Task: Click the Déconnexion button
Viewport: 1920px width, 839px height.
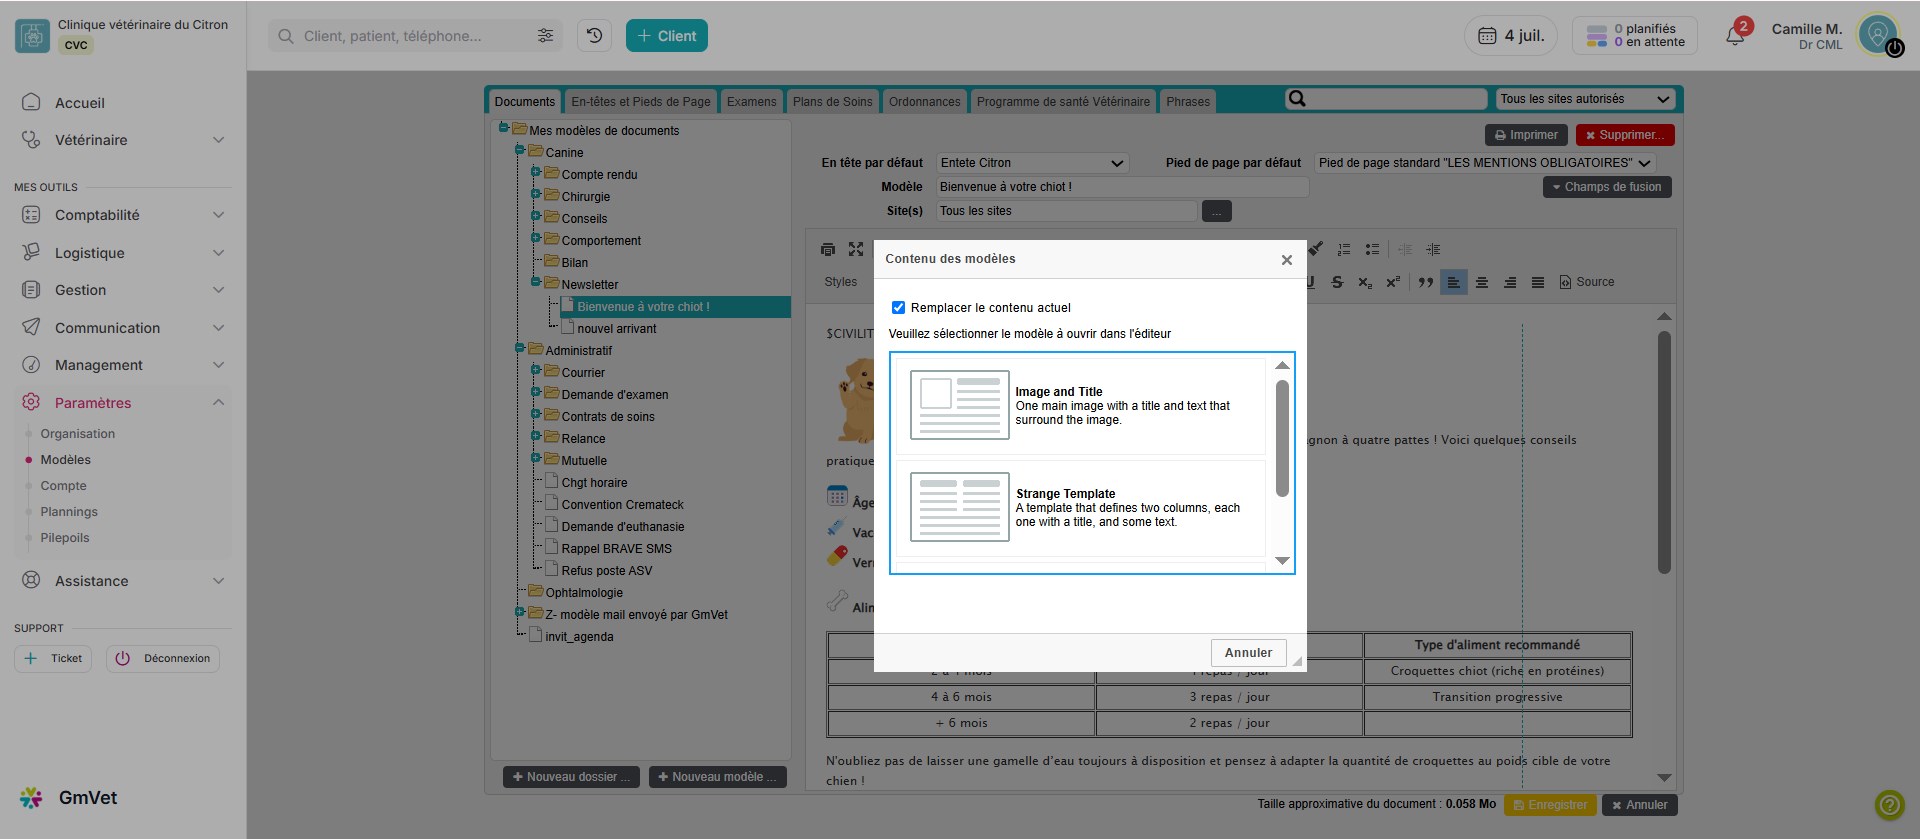Action: coord(163,659)
